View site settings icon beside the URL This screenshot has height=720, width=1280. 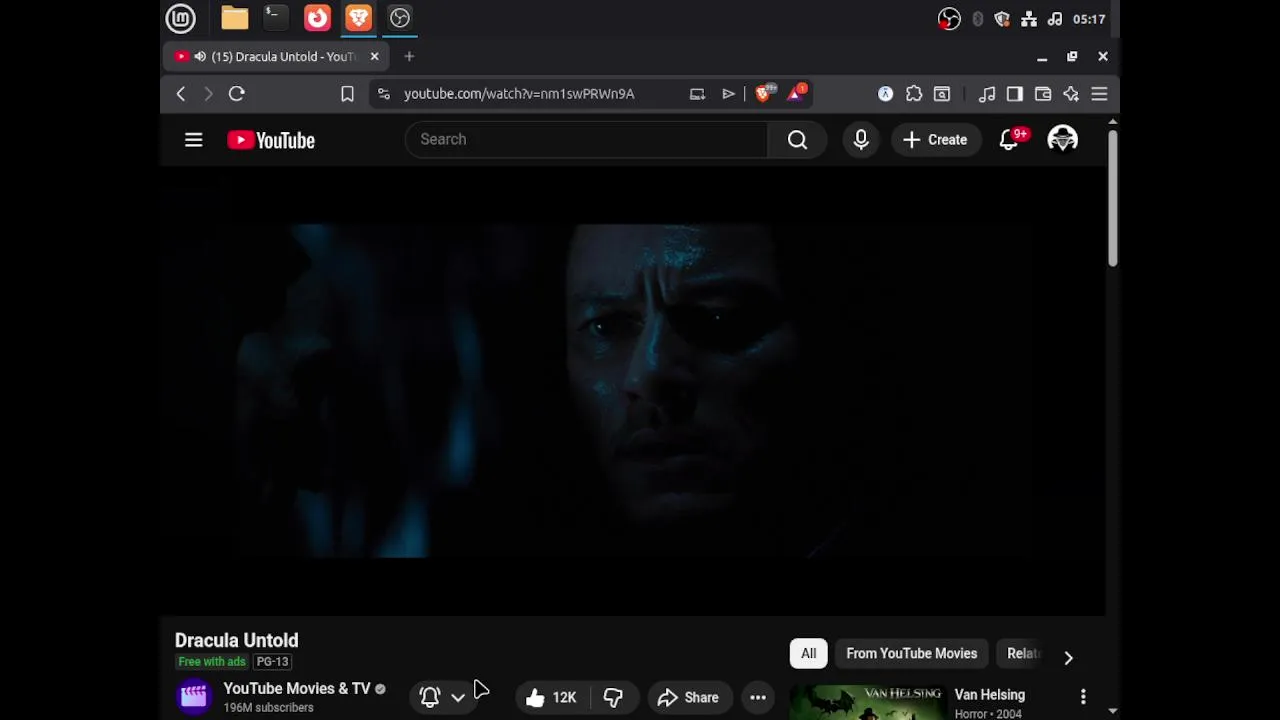click(x=383, y=94)
